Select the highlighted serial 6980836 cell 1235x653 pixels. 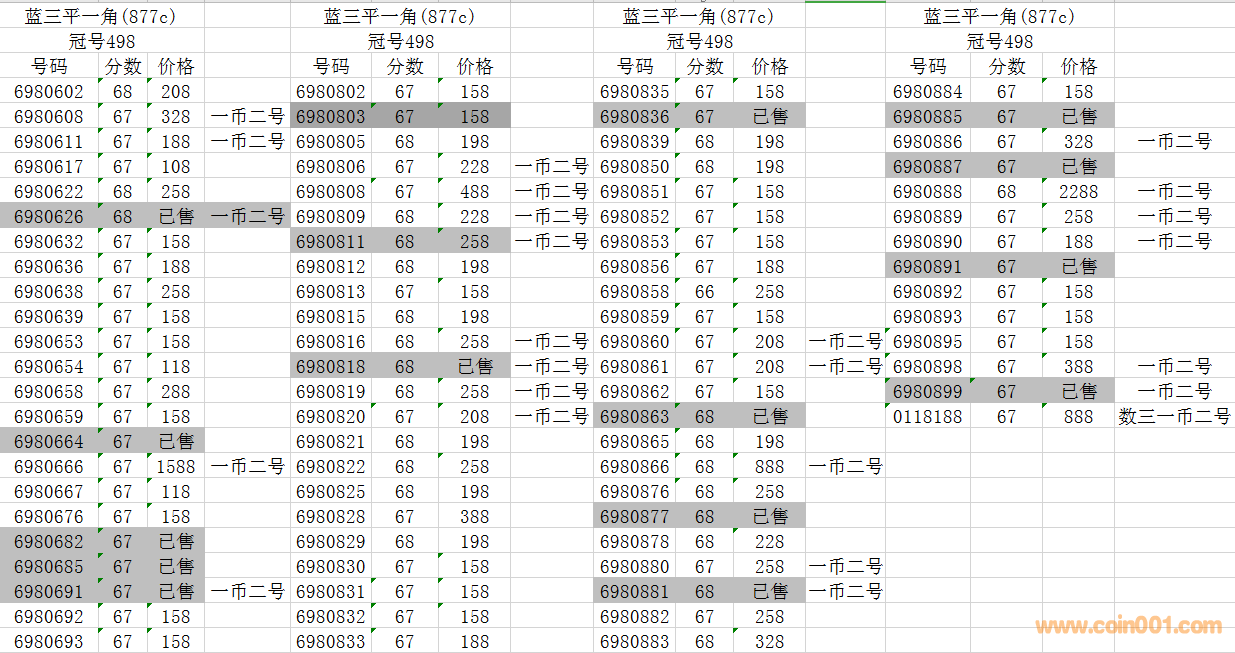coord(635,117)
